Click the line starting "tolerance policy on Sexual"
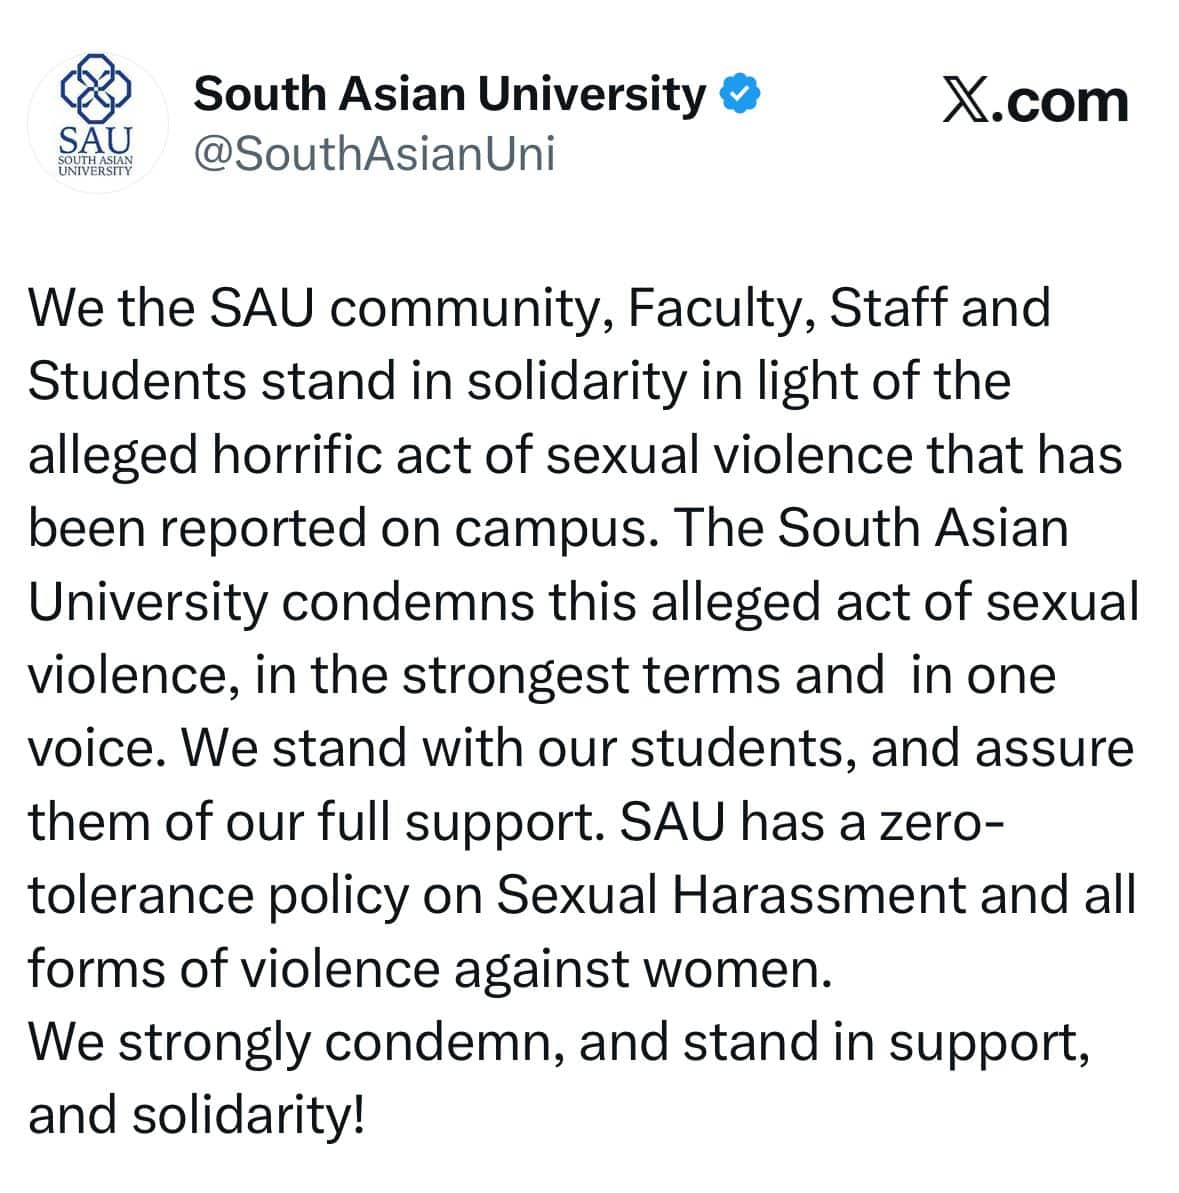The width and height of the screenshot is (1179, 1193). pos(582,895)
